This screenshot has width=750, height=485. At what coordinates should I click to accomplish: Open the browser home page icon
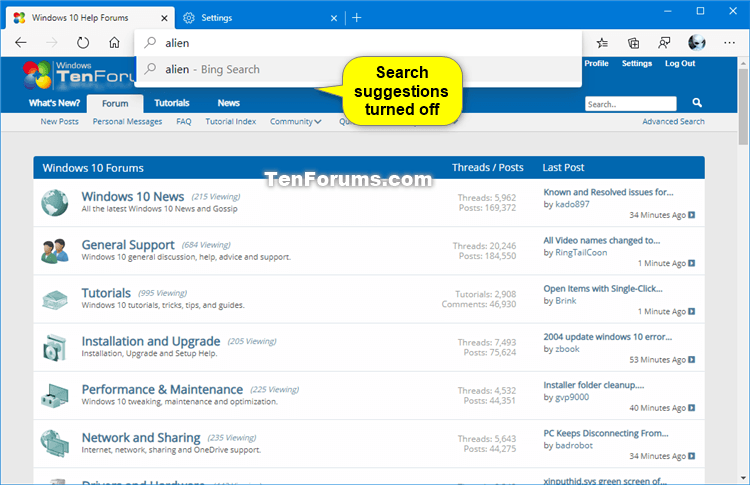(114, 43)
